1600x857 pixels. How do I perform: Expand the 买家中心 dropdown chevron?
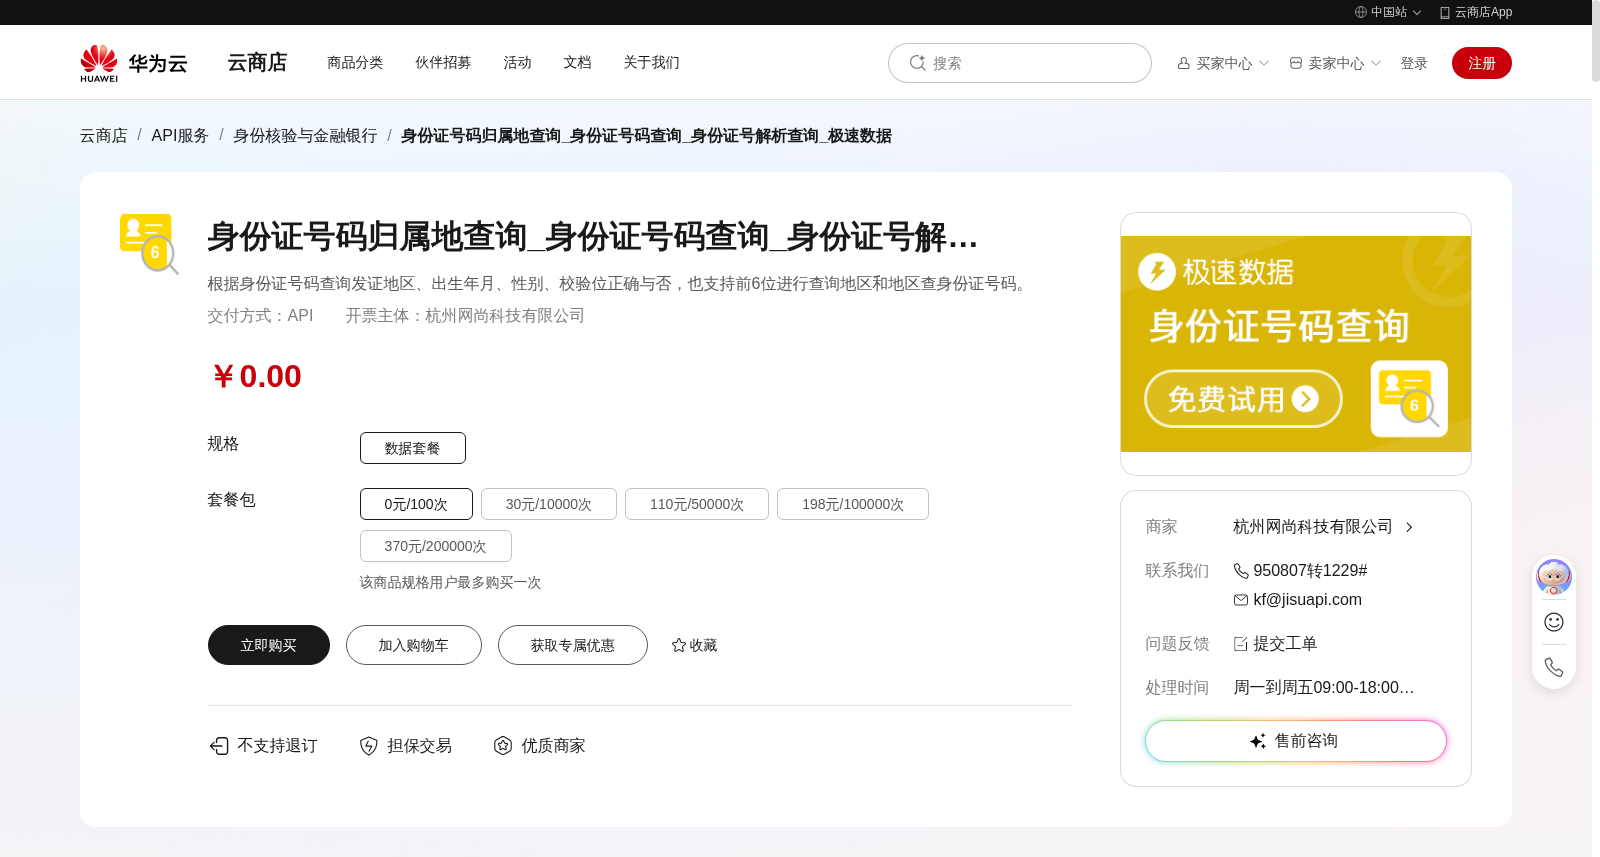tap(1264, 63)
